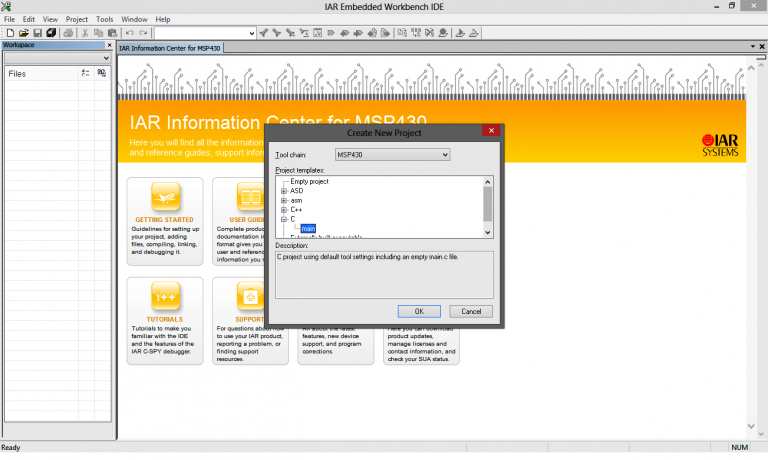Click the build-status column icon in Files header
Viewport: 768px width, 460px height.
(x=85, y=73)
